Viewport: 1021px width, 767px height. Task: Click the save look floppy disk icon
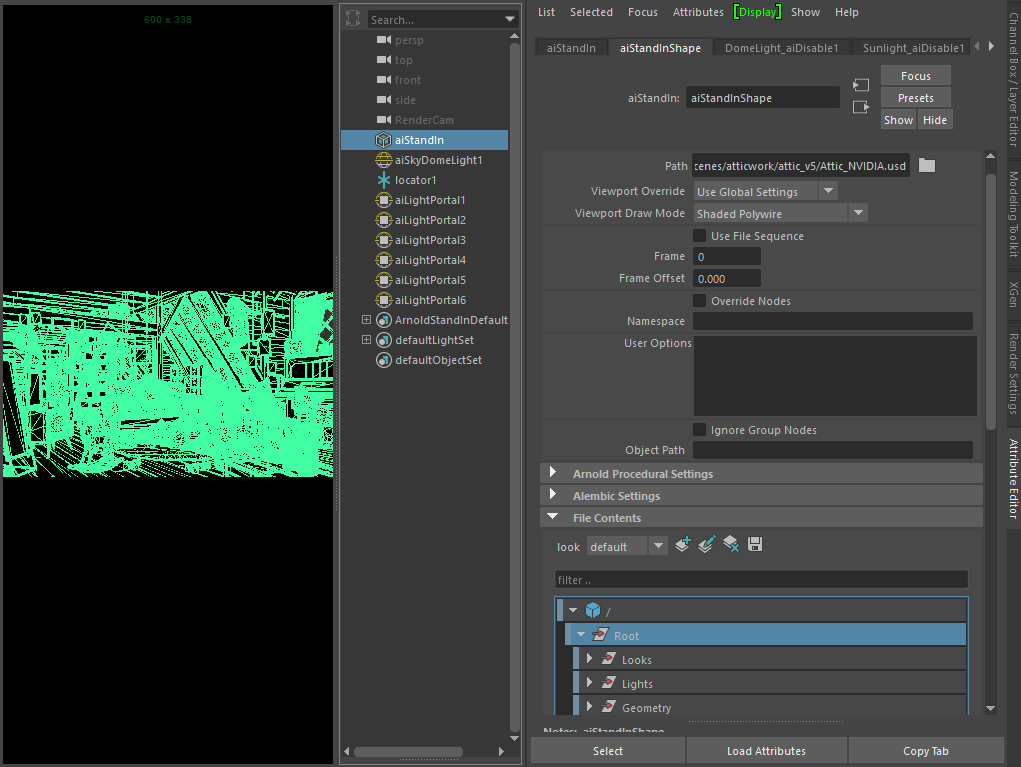[x=755, y=545]
